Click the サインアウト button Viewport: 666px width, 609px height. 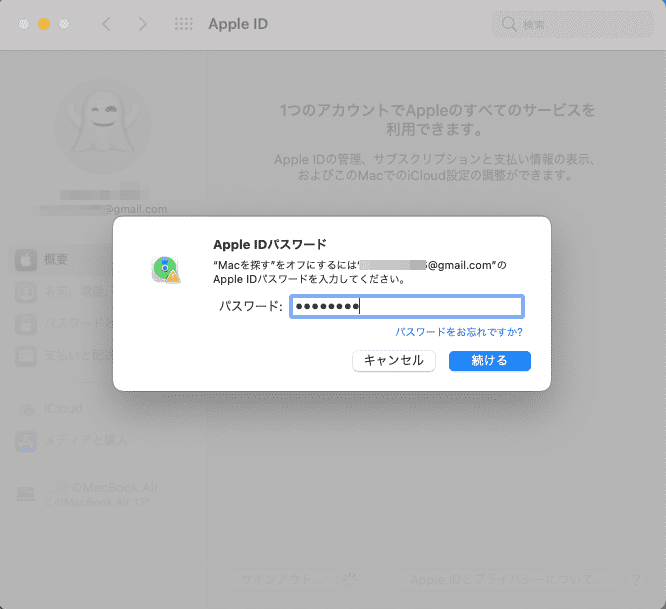tap(280, 579)
